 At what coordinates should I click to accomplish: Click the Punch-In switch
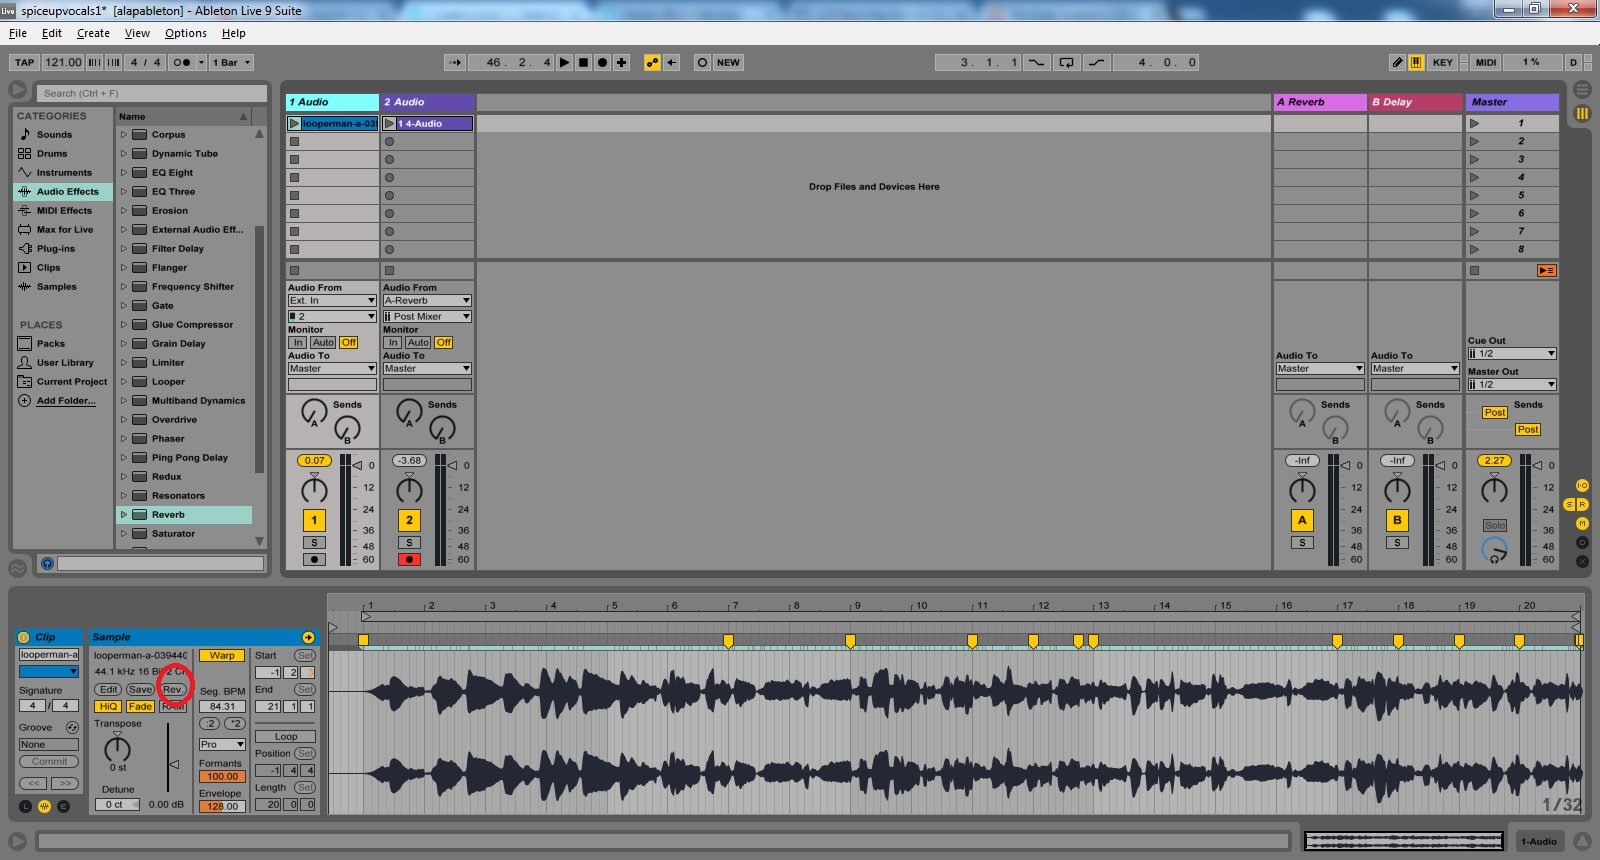click(1036, 62)
